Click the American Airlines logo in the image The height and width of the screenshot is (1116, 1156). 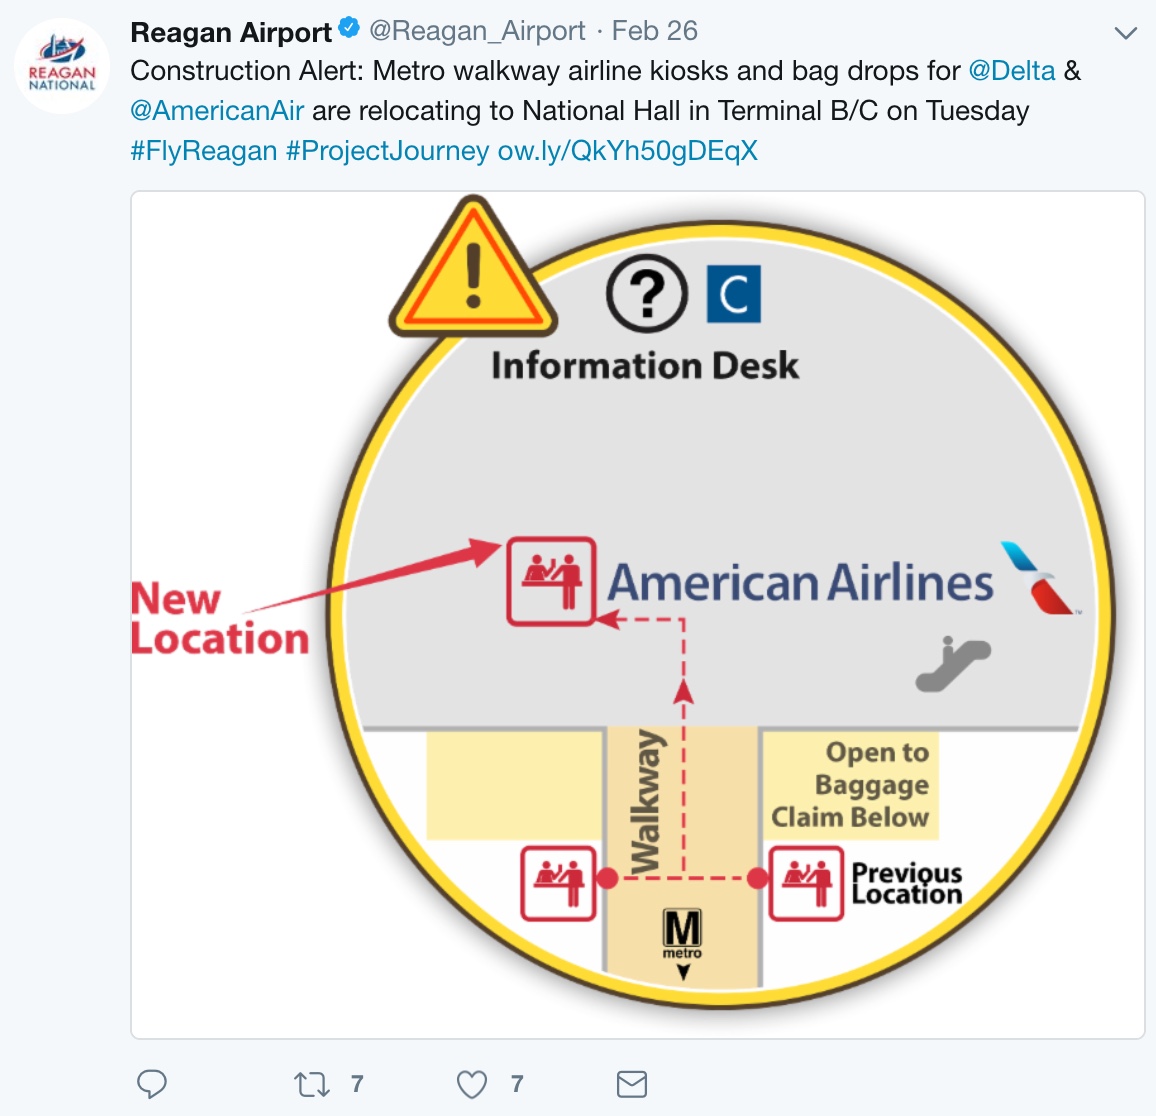pyautogui.click(x=1039, y=578)
